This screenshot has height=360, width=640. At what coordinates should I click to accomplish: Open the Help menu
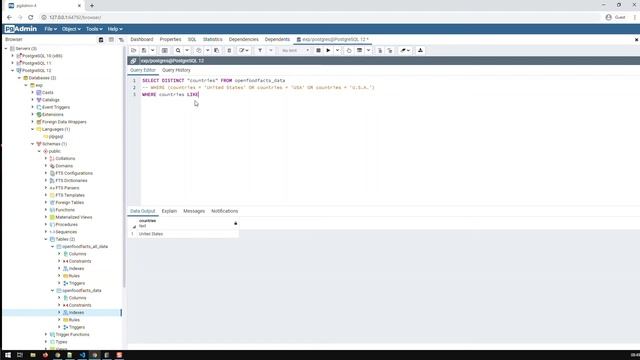pos(115,29)
